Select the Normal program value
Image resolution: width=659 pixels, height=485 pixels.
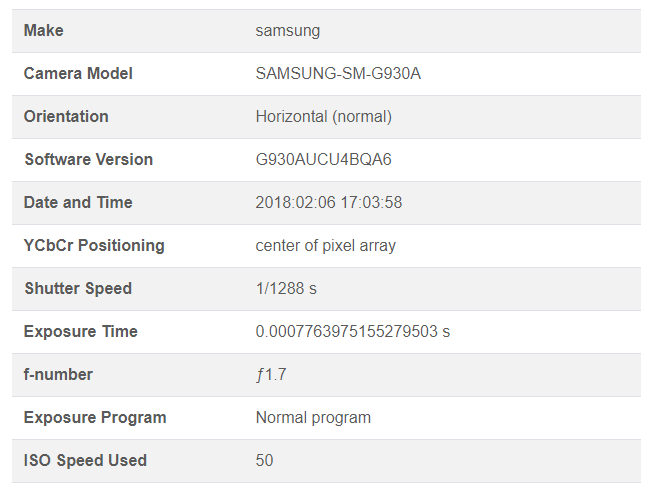click(313, 418)
